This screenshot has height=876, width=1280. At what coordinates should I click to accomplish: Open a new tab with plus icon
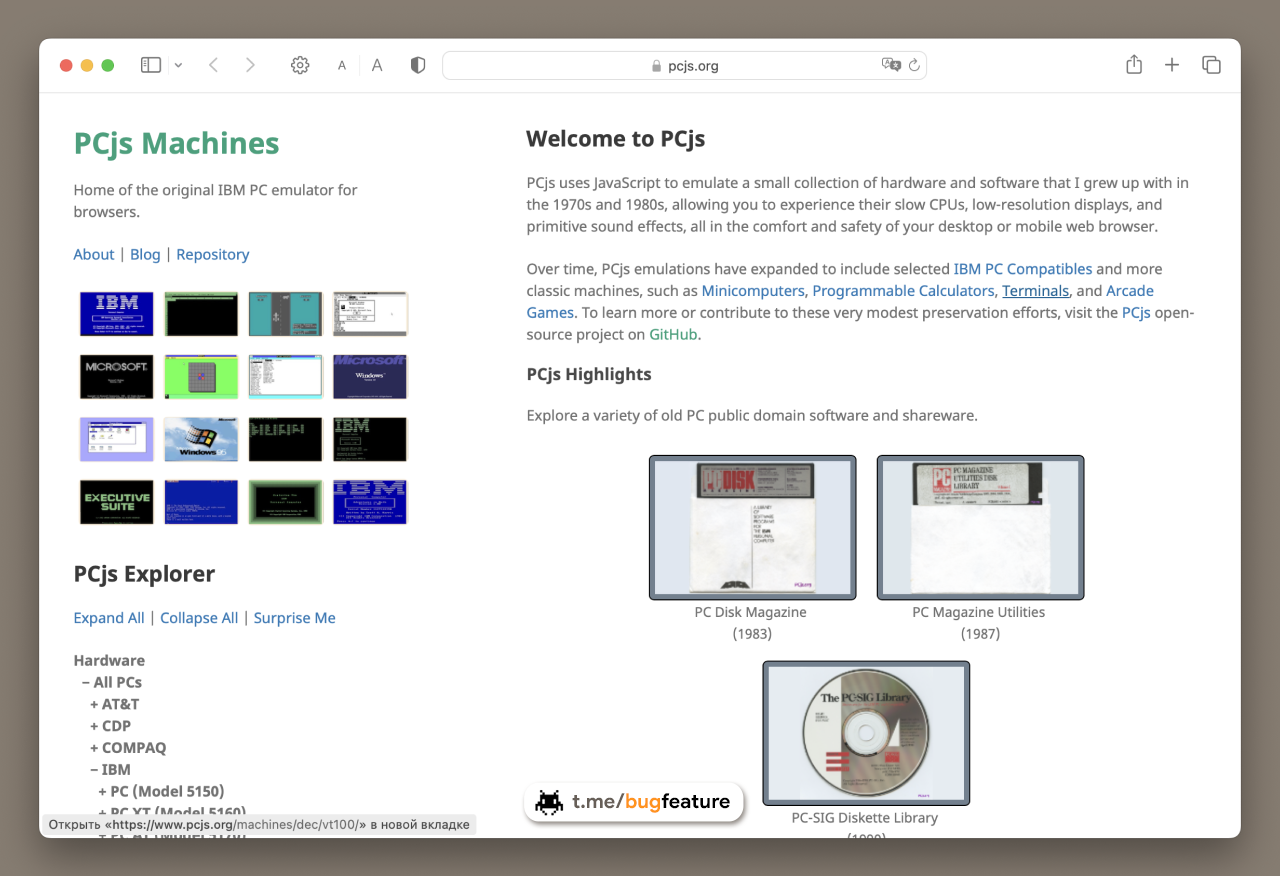coord(1172,65)
